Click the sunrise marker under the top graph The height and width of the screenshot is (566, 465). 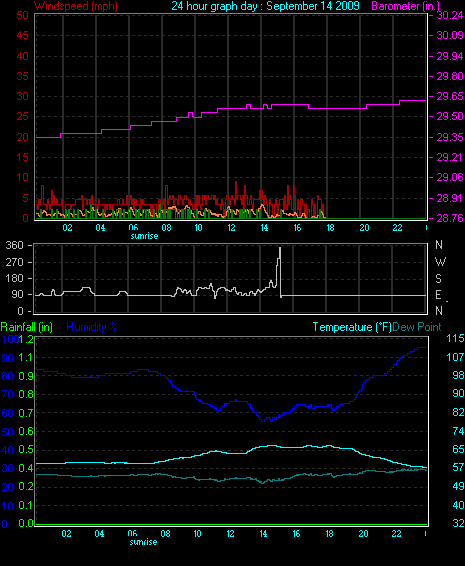coord(144,236)
